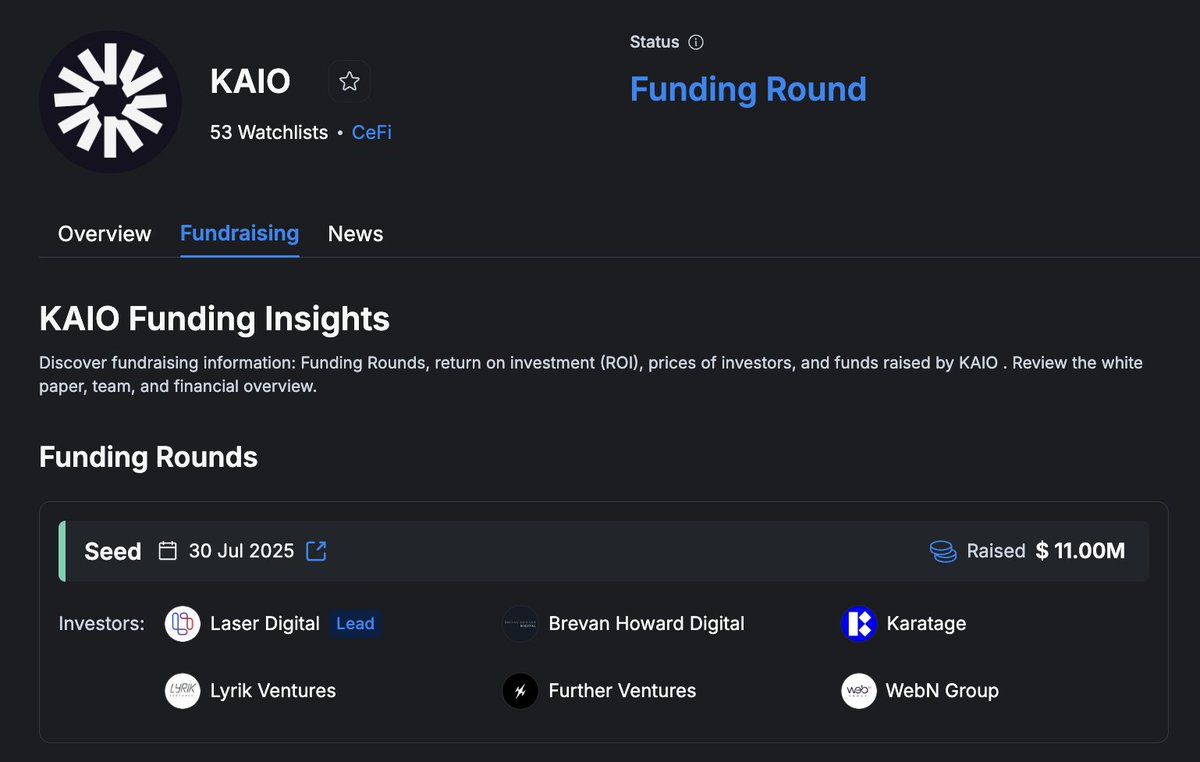Click the $ 11.00M raised amount

click(x=1080, y=551)
